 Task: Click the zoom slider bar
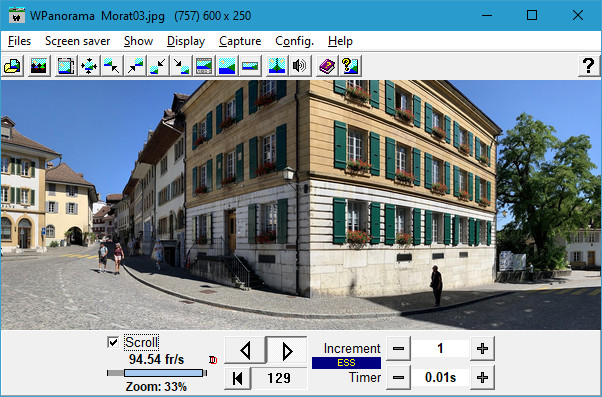pyautogui.click(x=157, y=373)
